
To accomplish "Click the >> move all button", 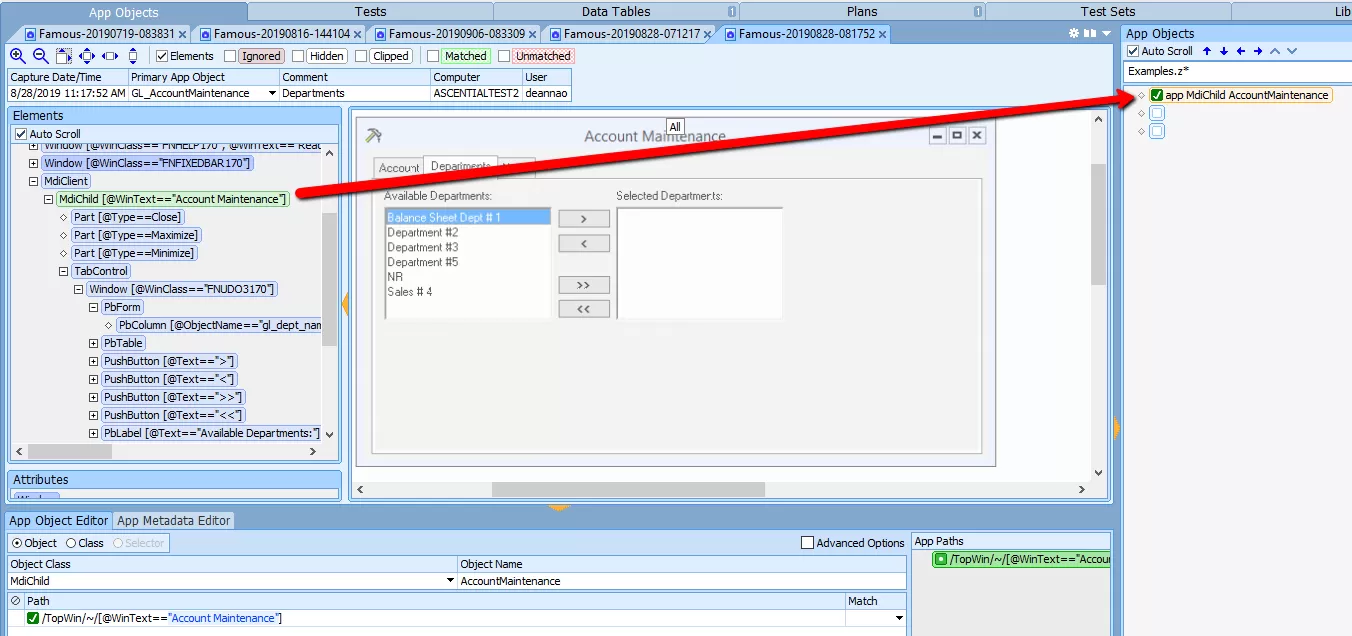I will [583, 286].
